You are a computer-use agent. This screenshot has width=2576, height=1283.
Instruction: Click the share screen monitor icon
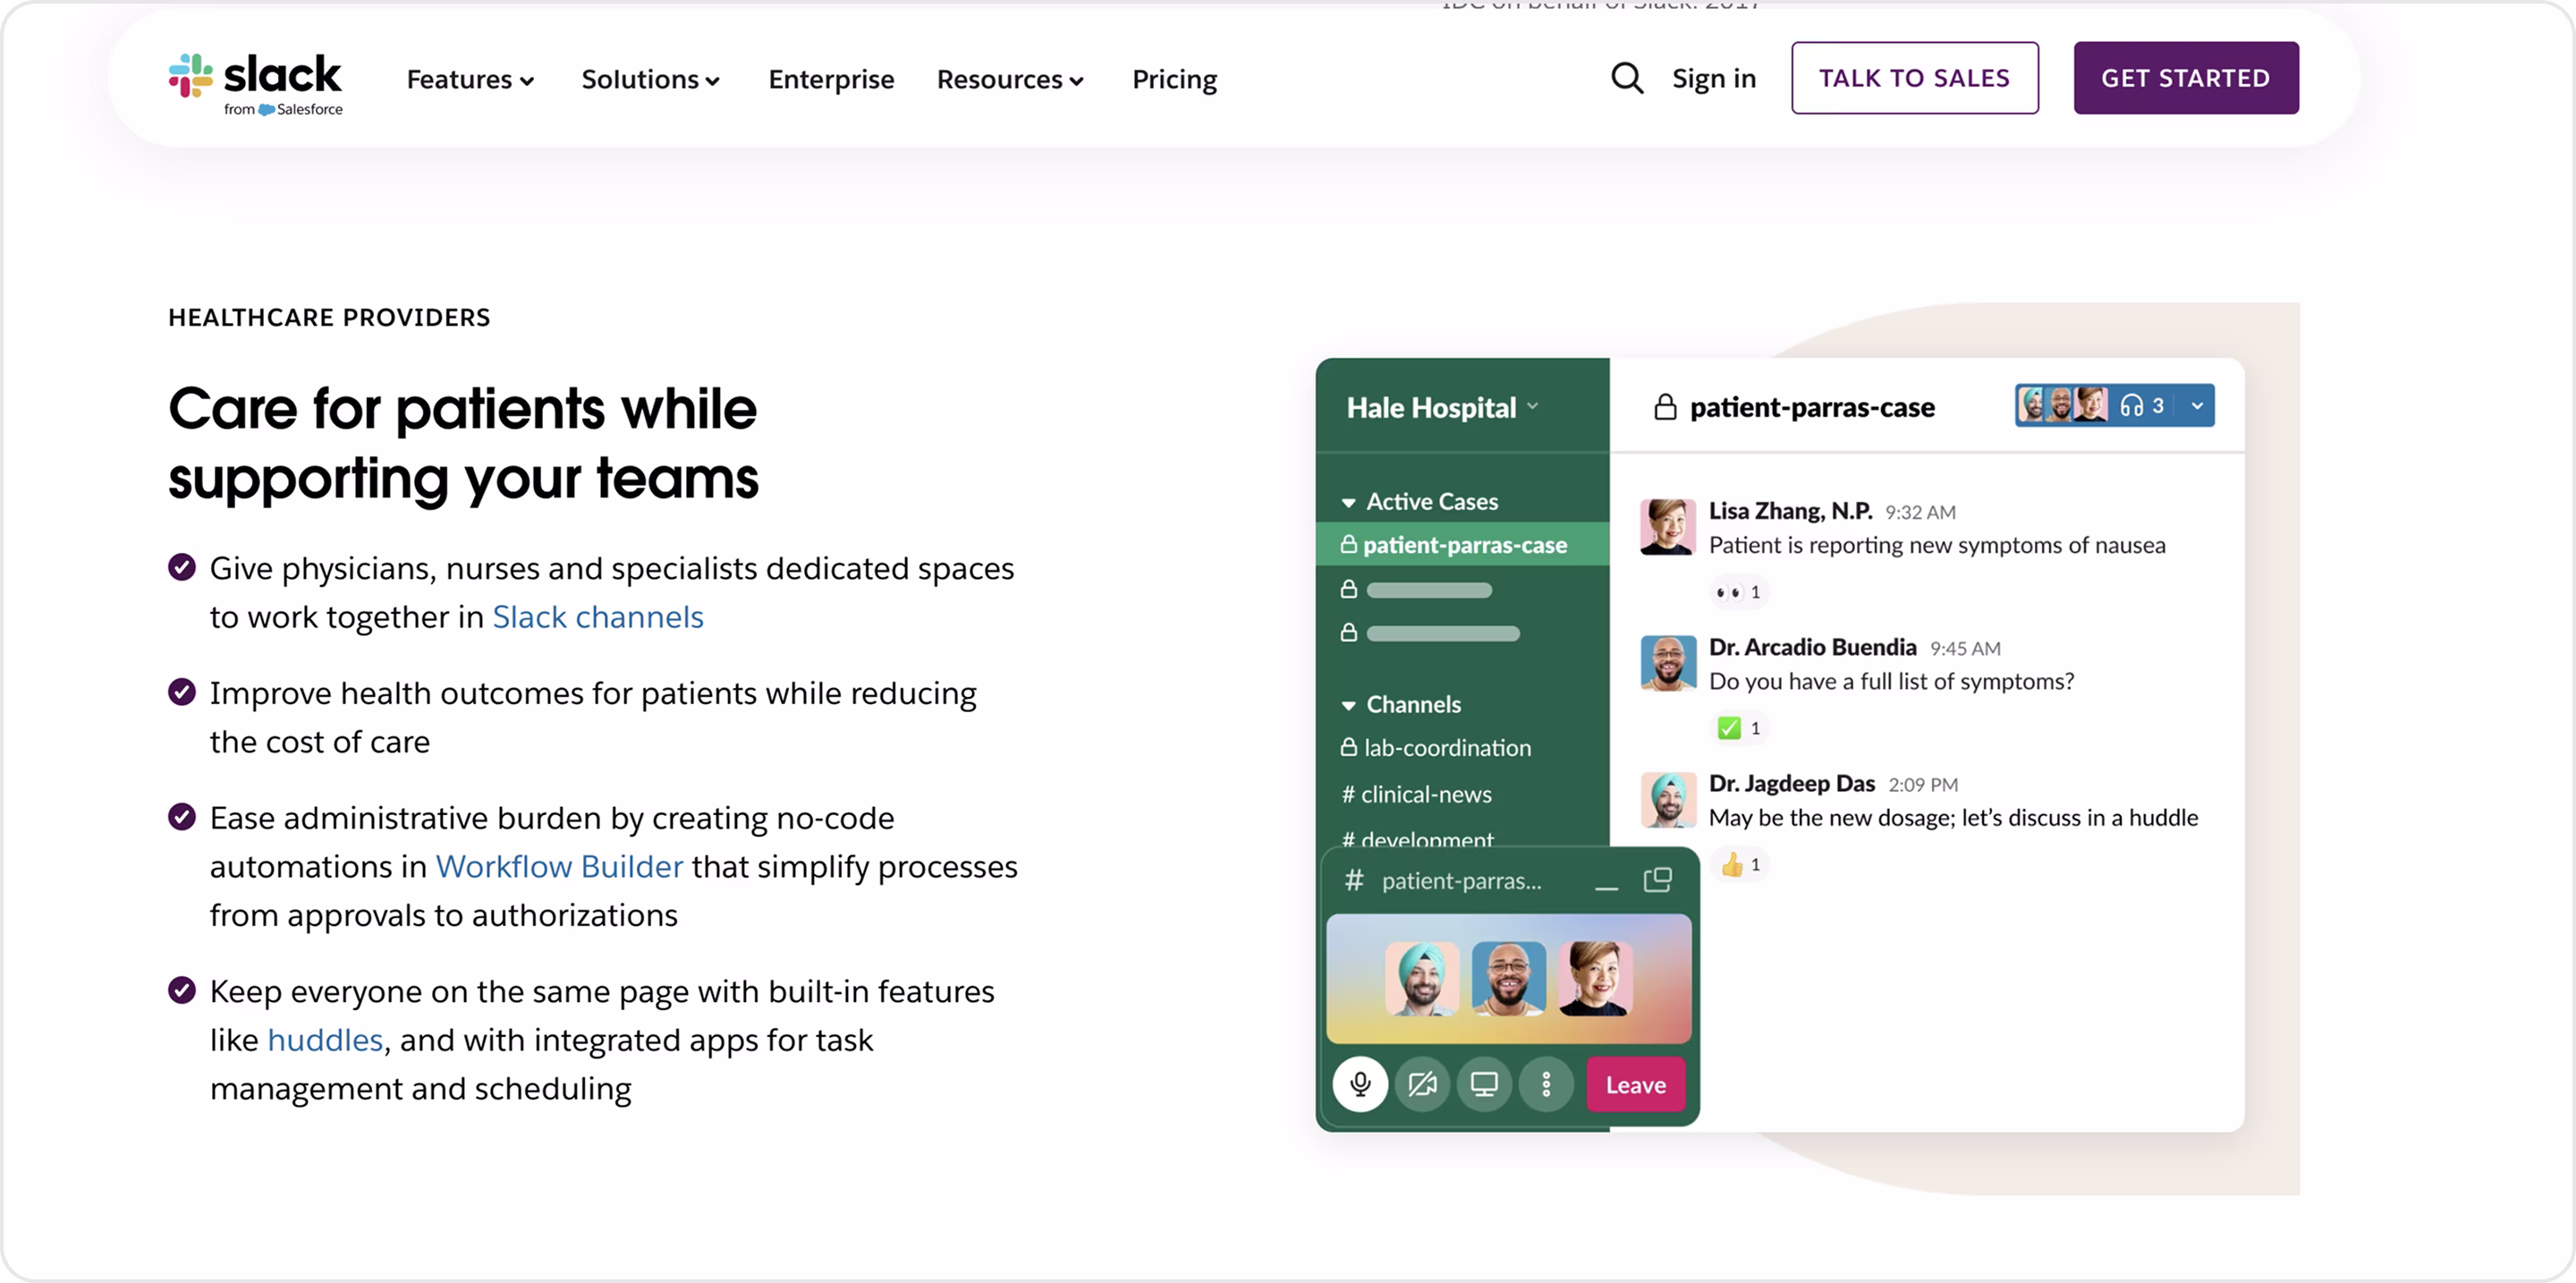1484,1084
